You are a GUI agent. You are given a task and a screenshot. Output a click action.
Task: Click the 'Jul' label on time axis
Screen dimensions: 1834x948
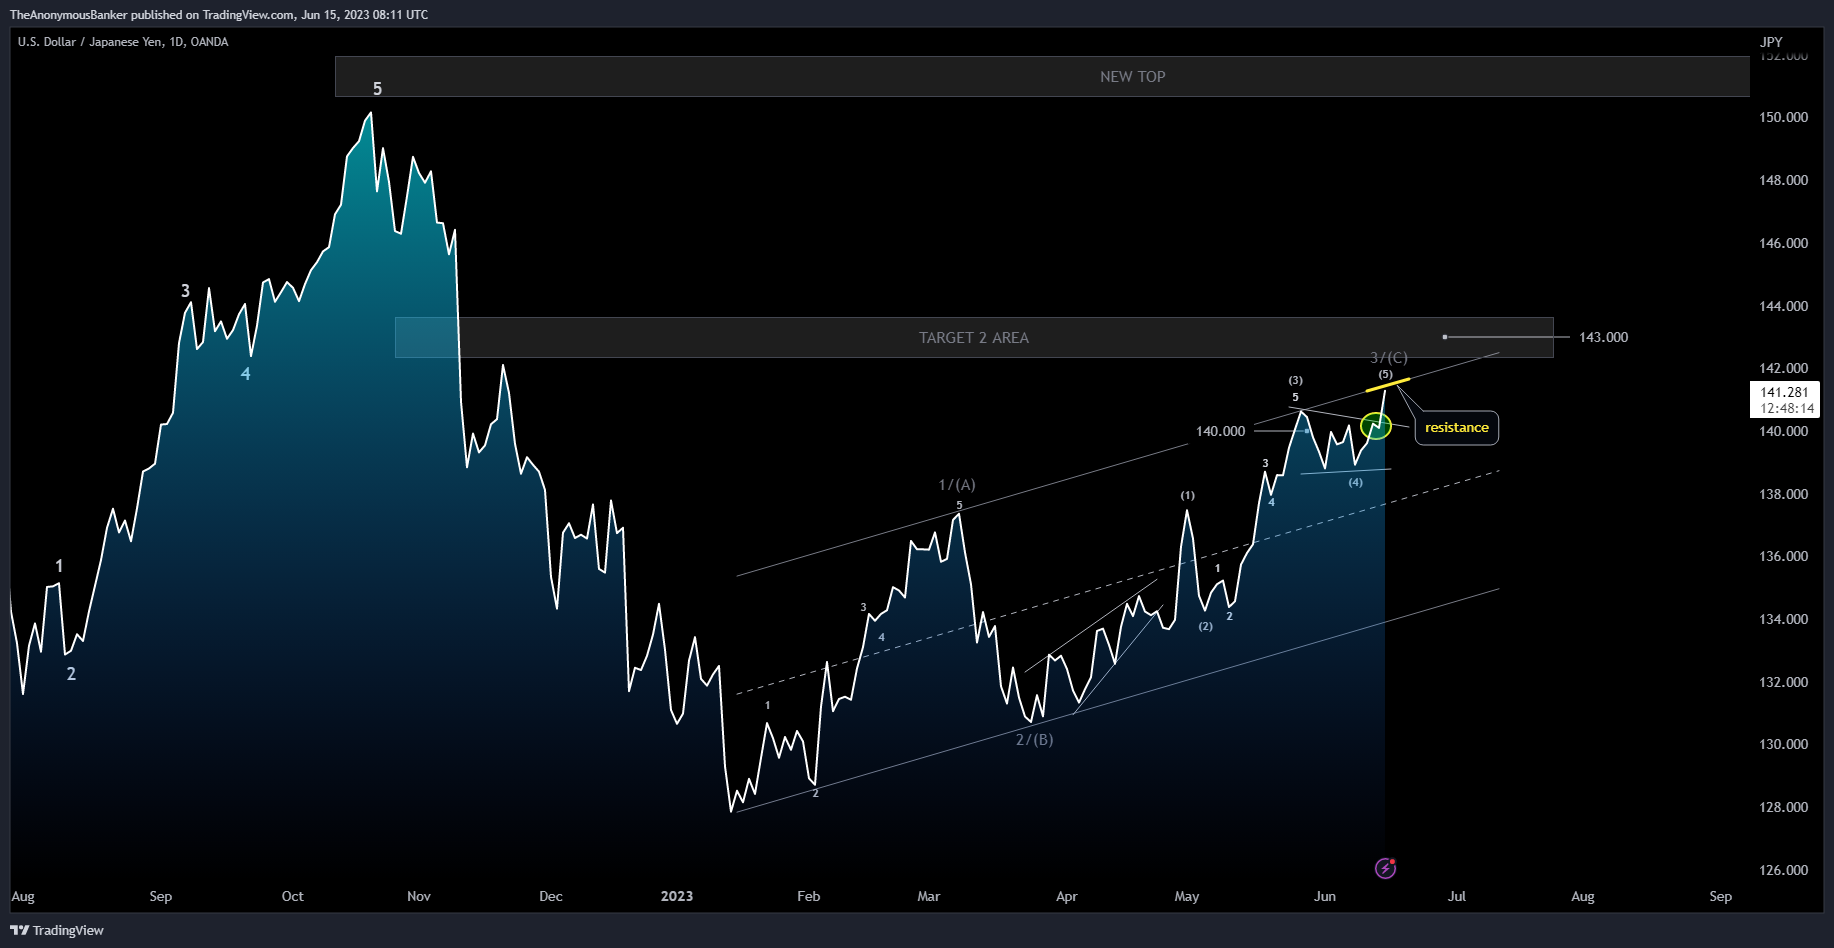tap(1456, 896)
